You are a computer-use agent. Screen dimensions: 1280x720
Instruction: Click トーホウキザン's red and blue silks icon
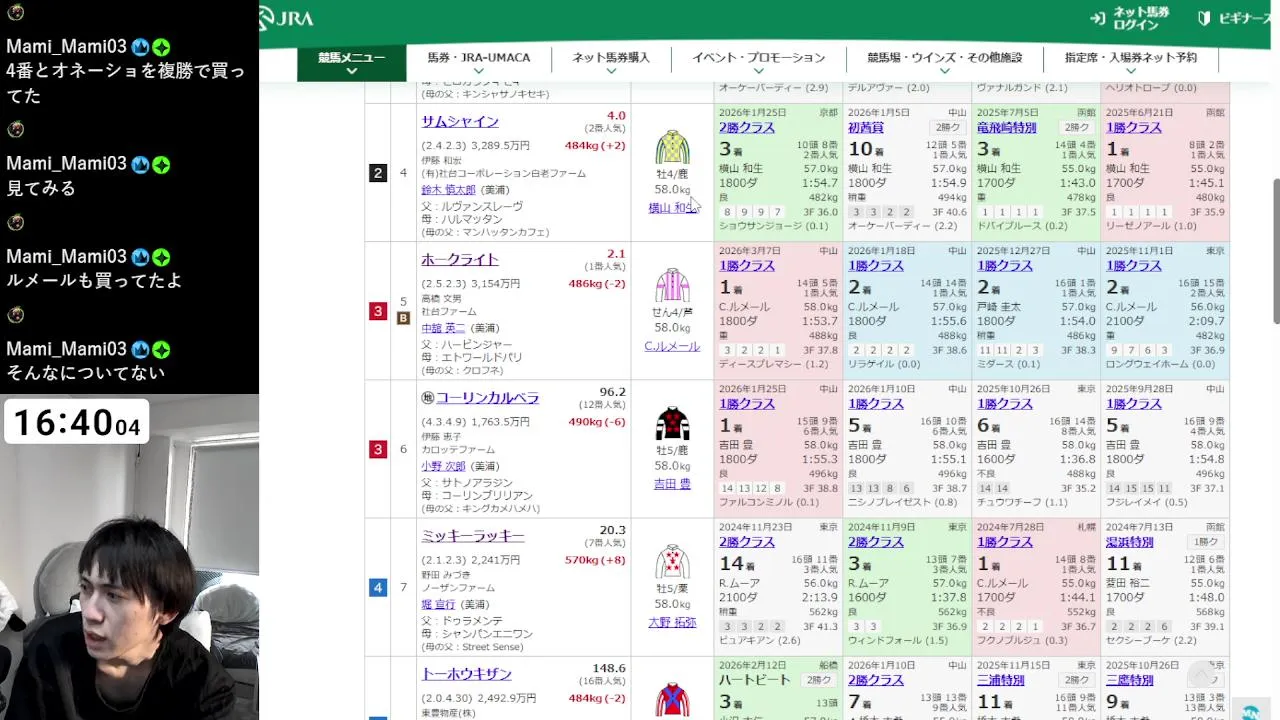coord(672,699)
